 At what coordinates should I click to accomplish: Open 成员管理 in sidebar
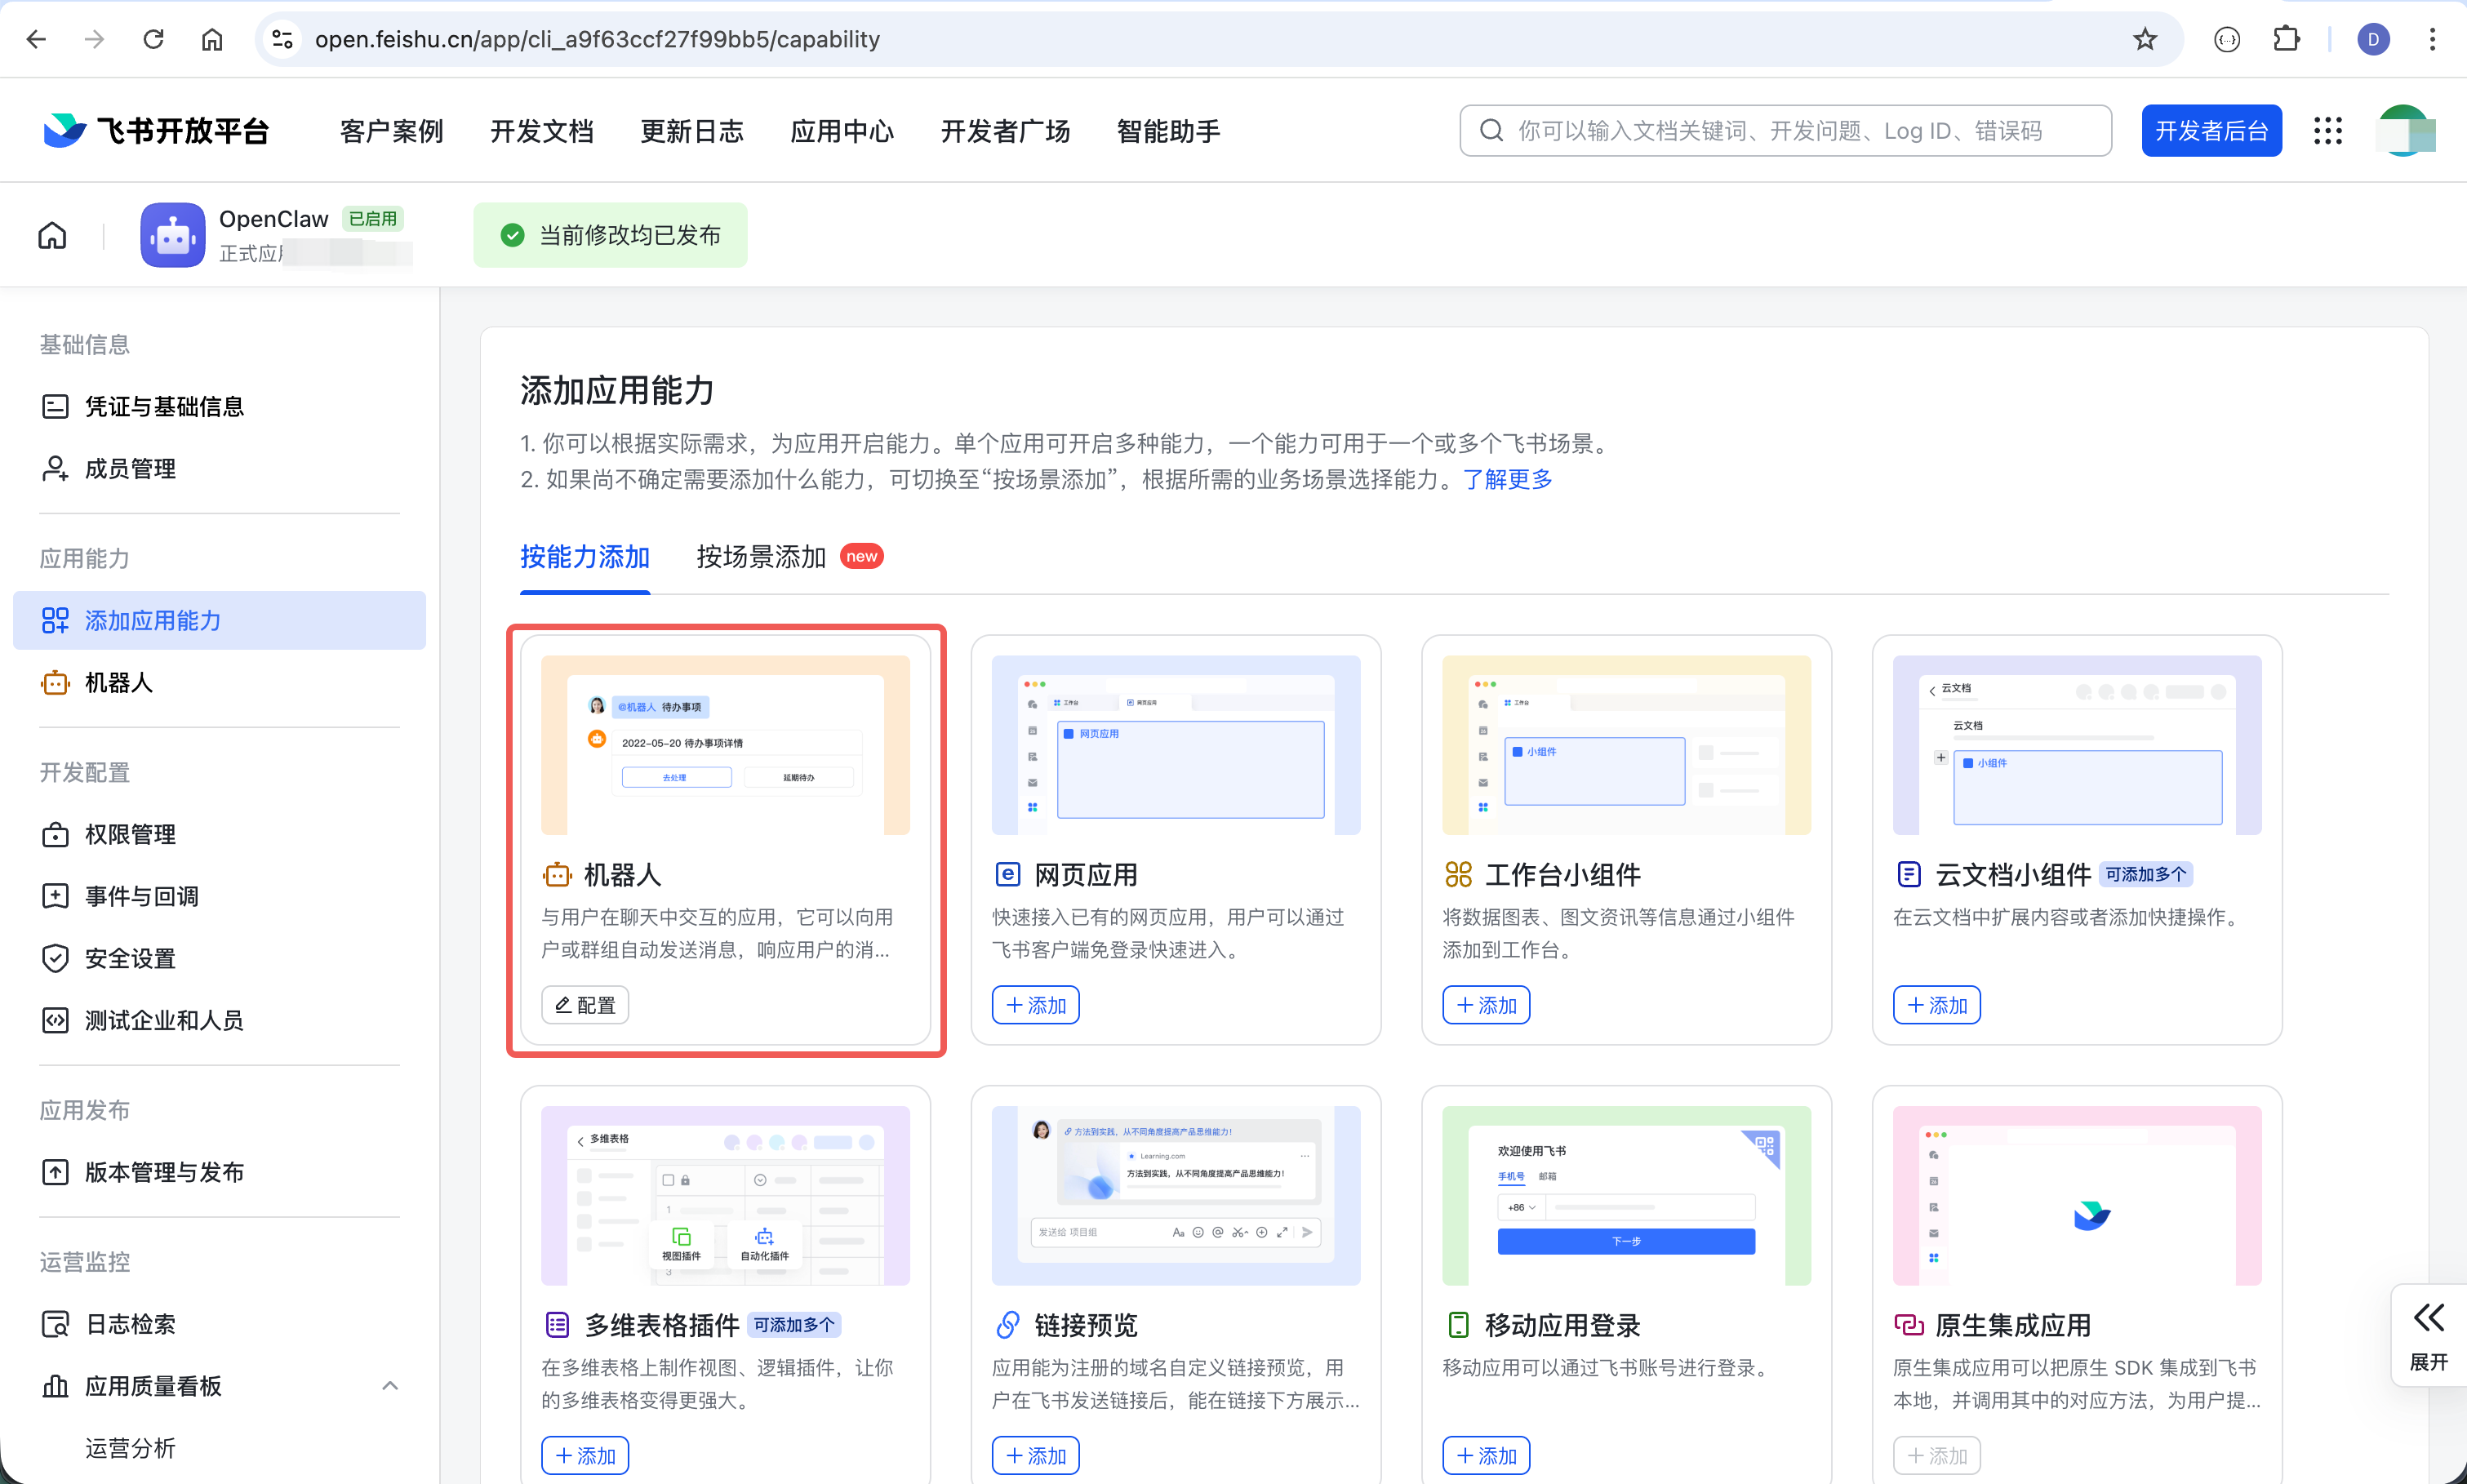pos(219,468)
